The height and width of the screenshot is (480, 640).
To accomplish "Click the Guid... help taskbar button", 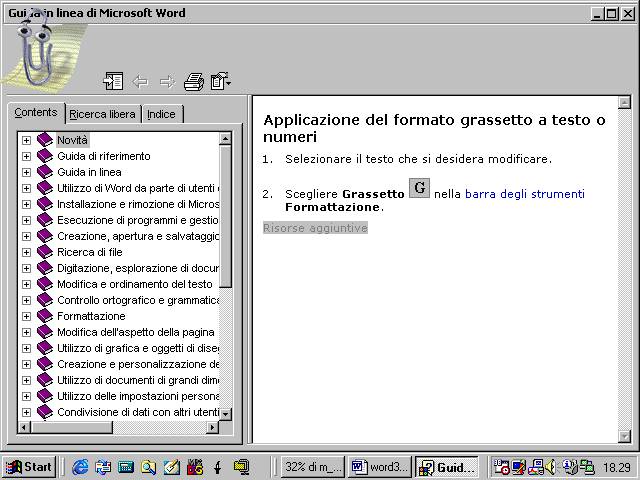I will point(447,467).
